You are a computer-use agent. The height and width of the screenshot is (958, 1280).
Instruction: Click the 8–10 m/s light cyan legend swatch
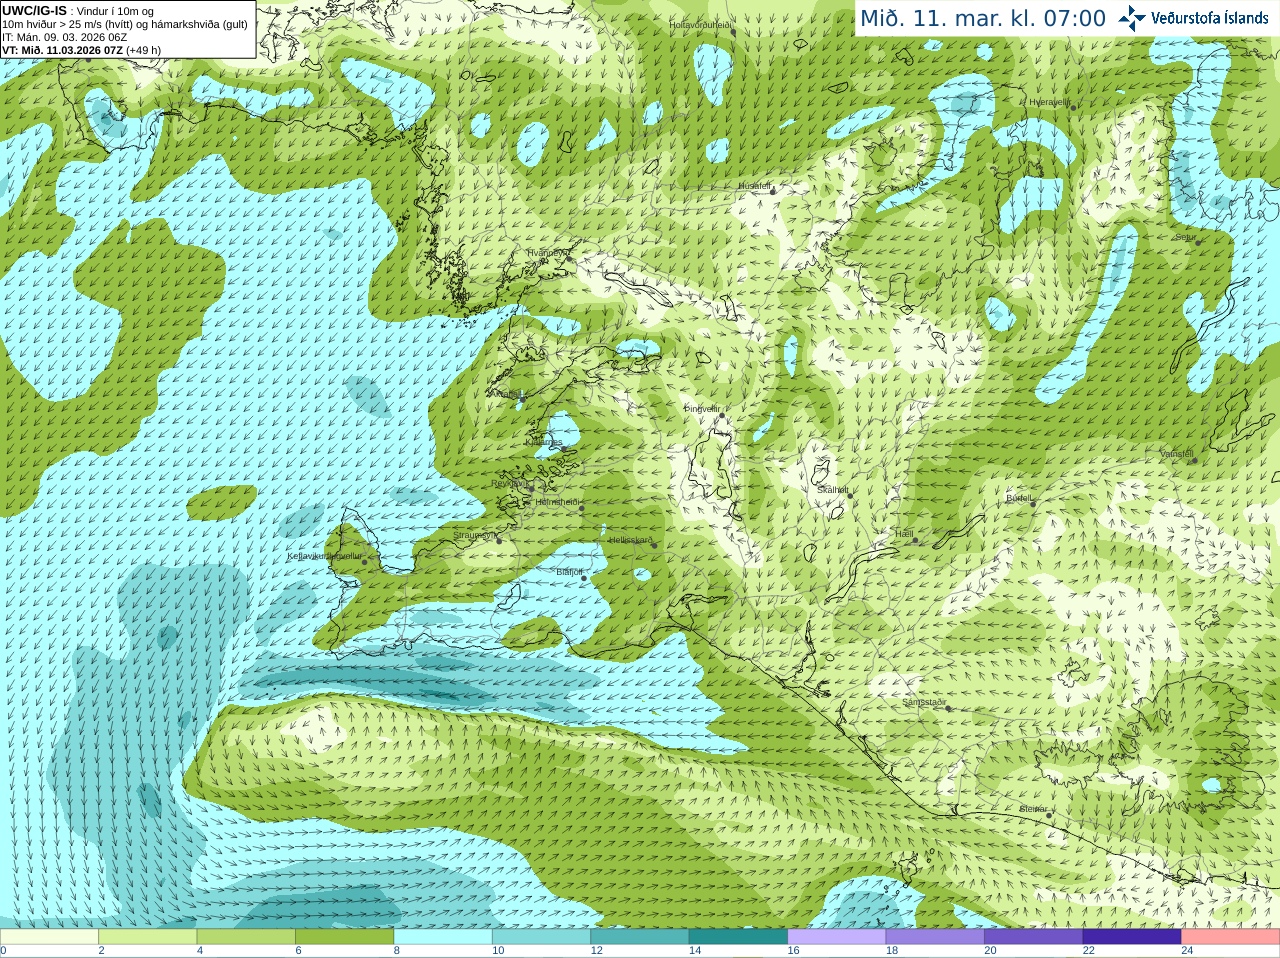pos(443,937)
